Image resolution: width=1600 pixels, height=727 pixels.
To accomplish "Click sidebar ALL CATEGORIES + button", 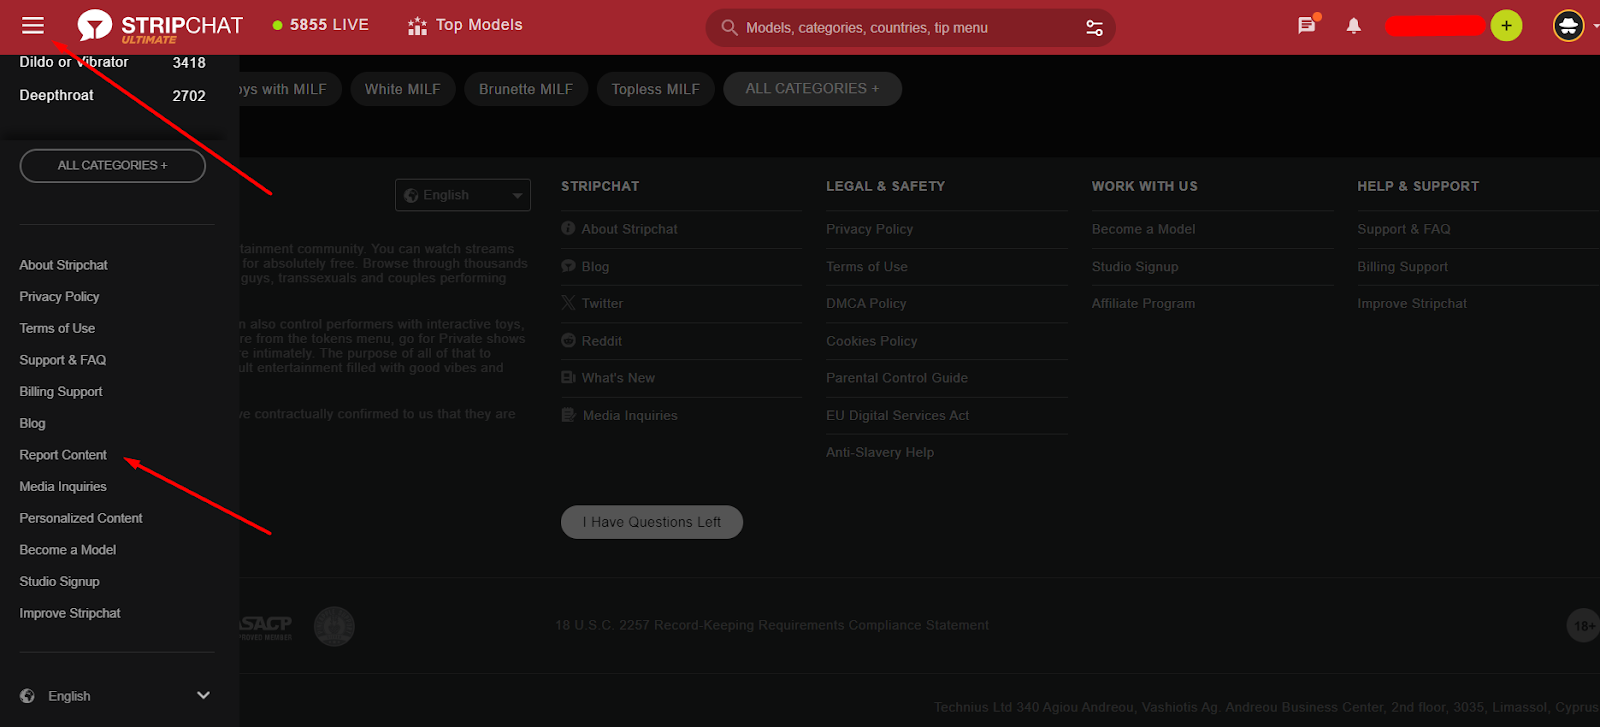I will point(112,166).
